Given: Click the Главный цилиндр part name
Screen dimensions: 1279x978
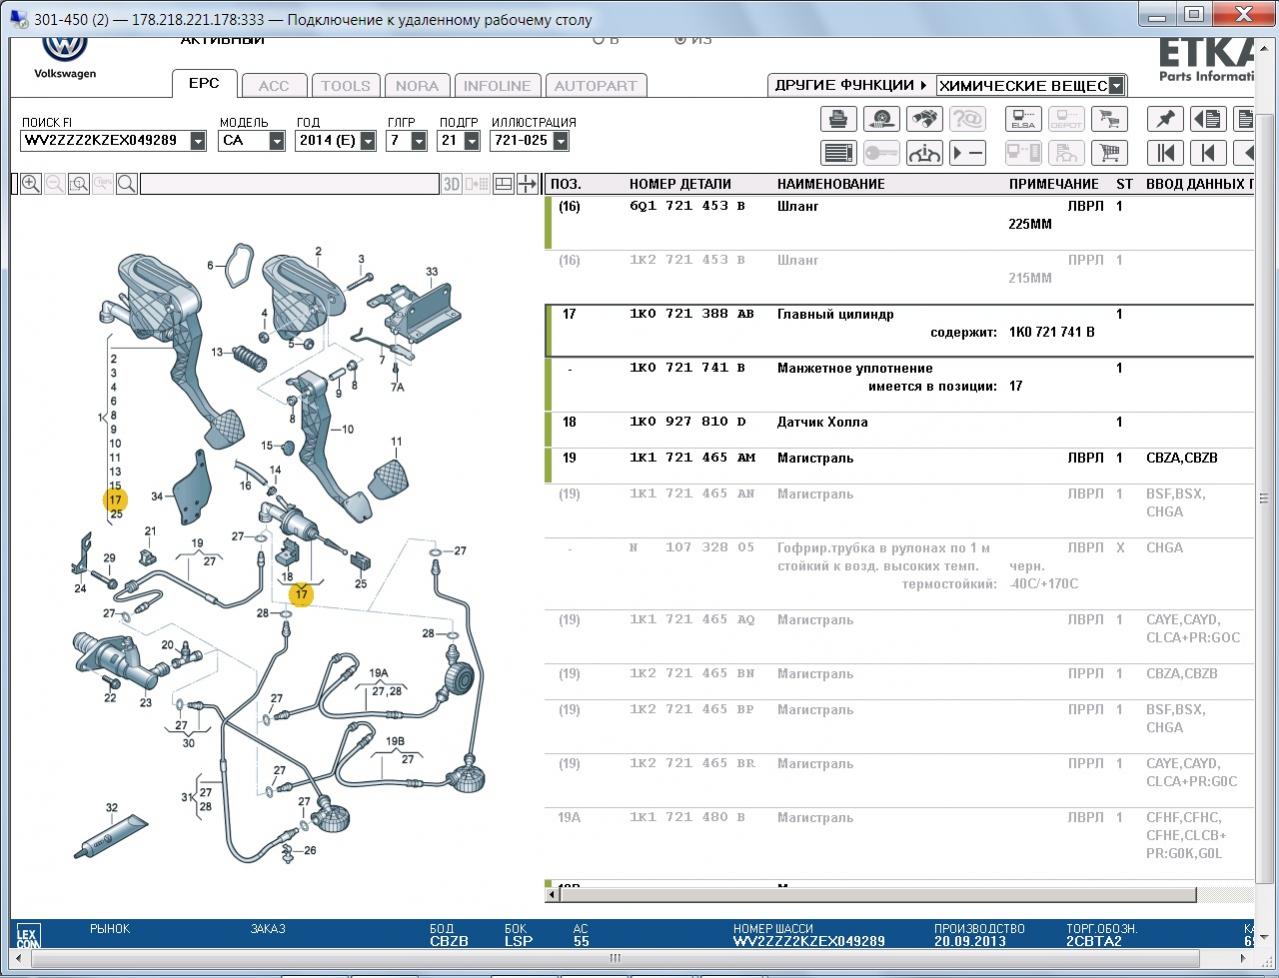Looking at the screenshot, I should 835,314.
